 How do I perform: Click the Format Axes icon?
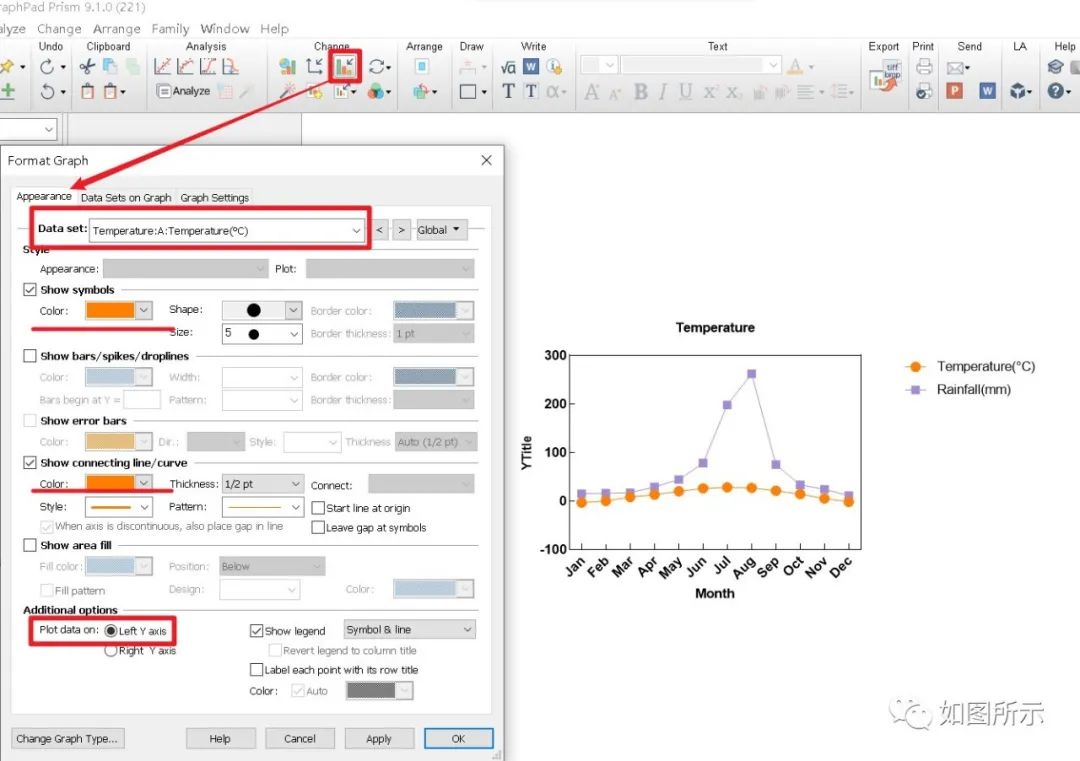point(315,67)
